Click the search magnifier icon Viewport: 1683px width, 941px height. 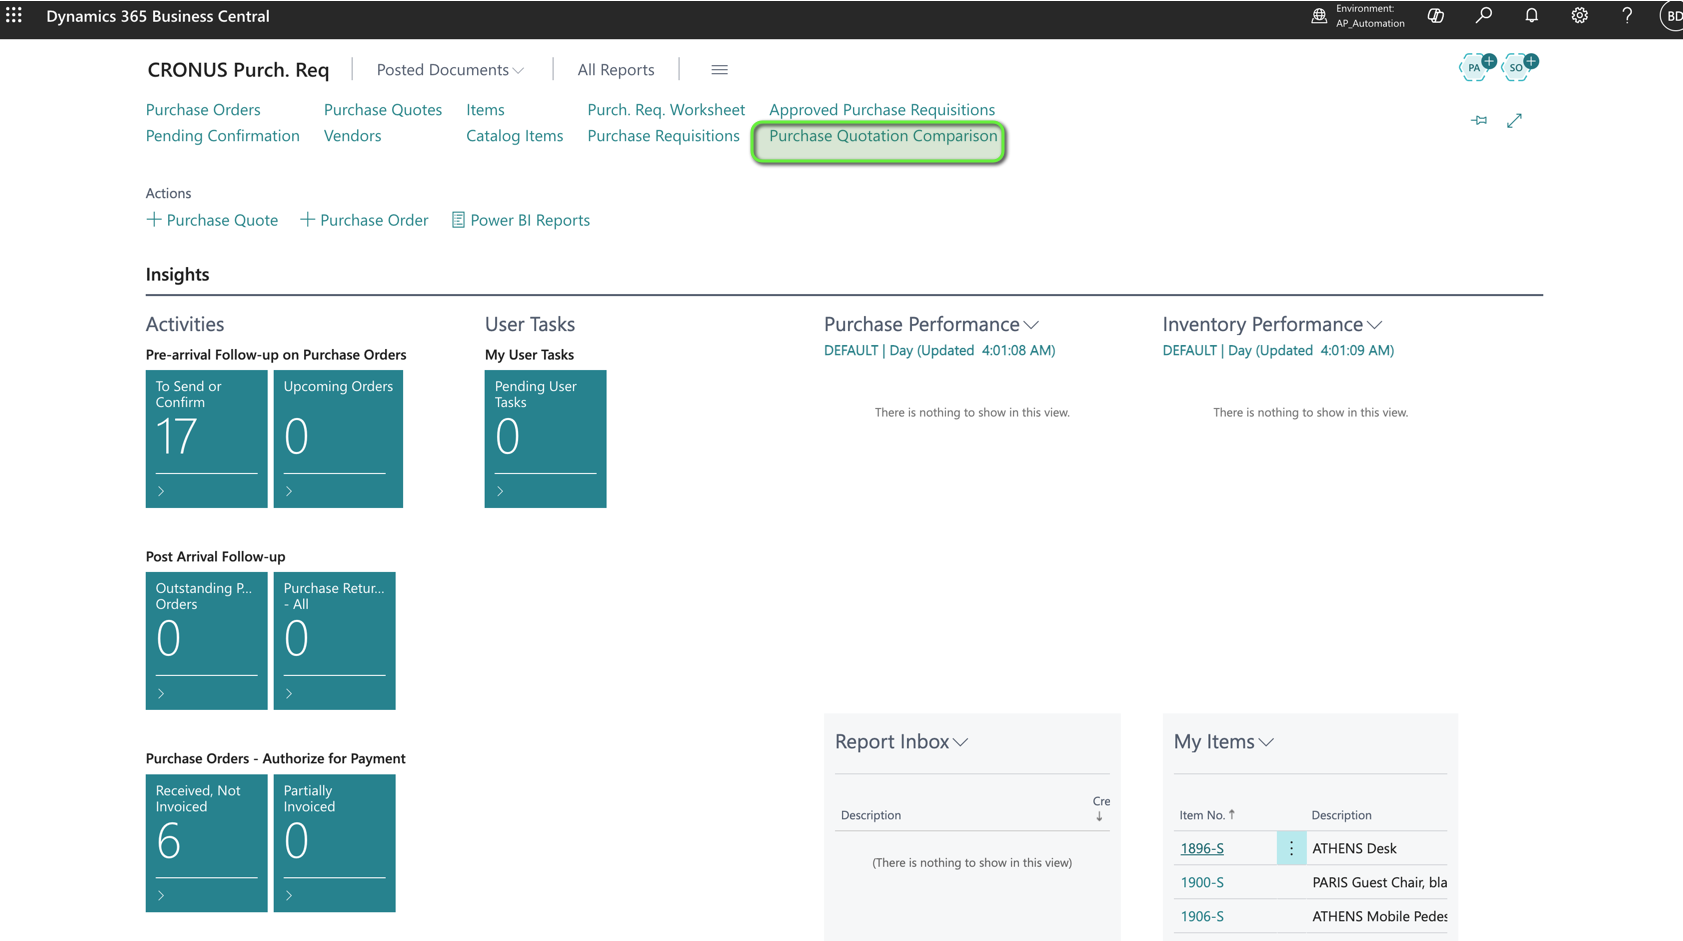point(1484,16)
